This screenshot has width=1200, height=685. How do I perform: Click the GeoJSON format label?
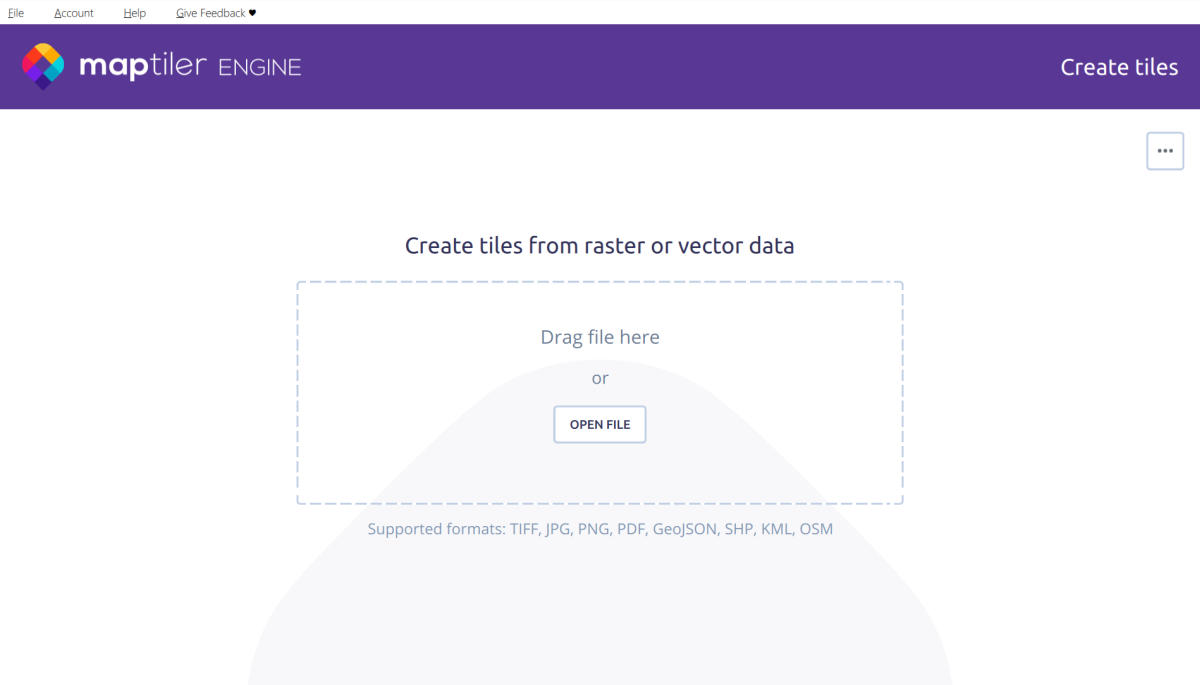pos(684,529)
